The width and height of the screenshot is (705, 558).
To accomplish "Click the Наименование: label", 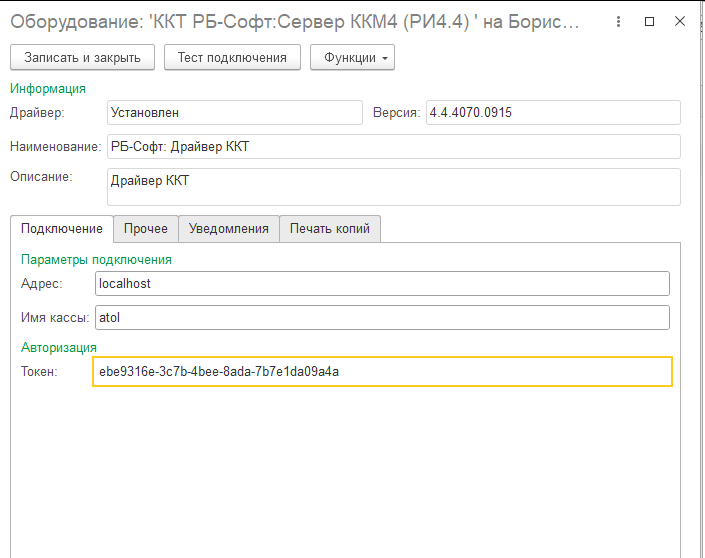I will [x=56, y=147].
